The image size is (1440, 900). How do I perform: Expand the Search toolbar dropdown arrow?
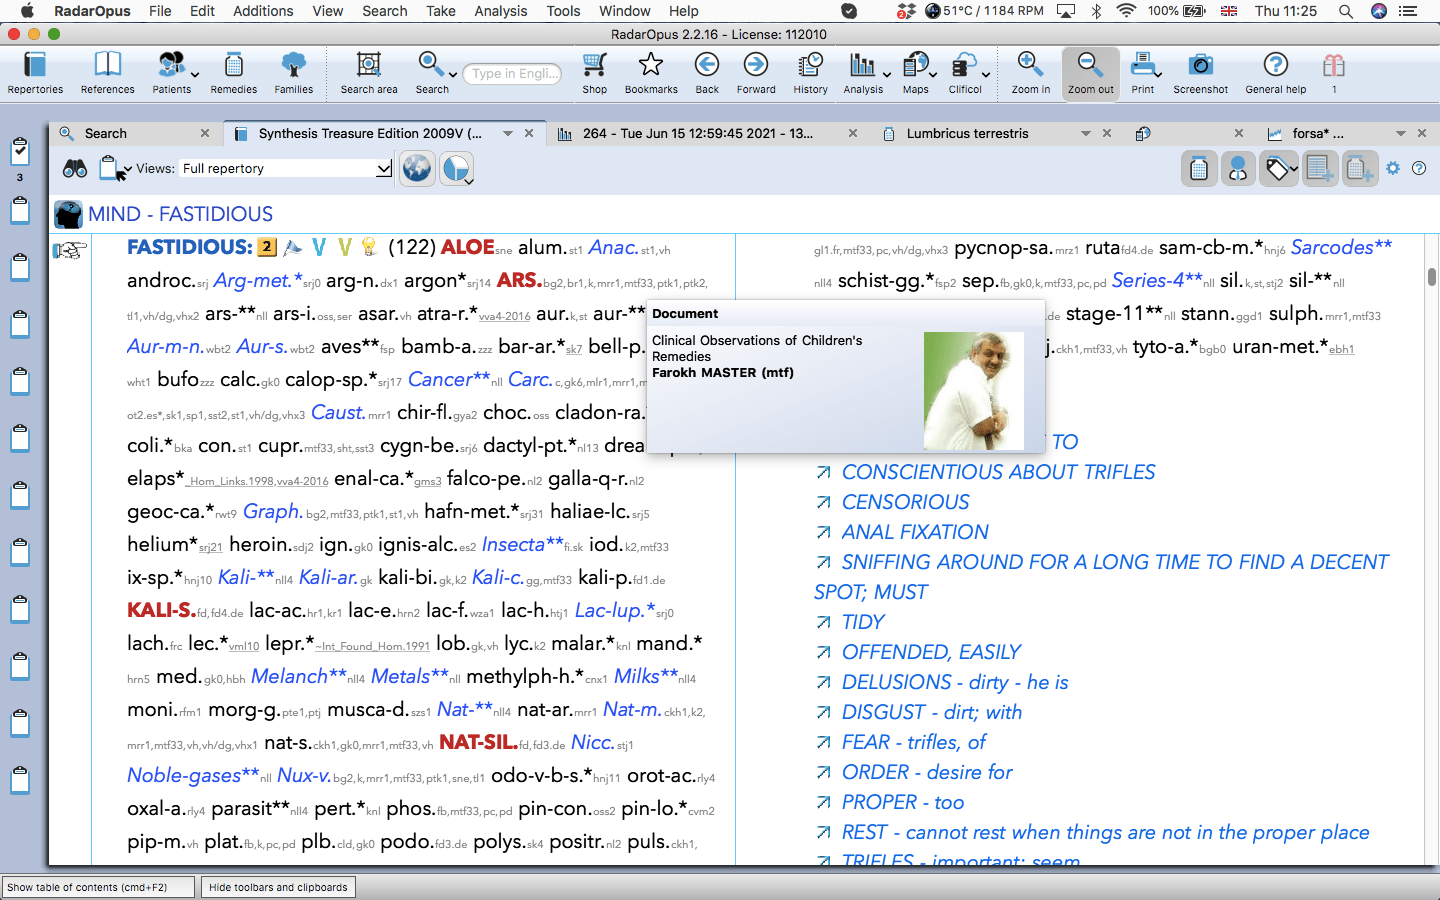tap(453, 75)
